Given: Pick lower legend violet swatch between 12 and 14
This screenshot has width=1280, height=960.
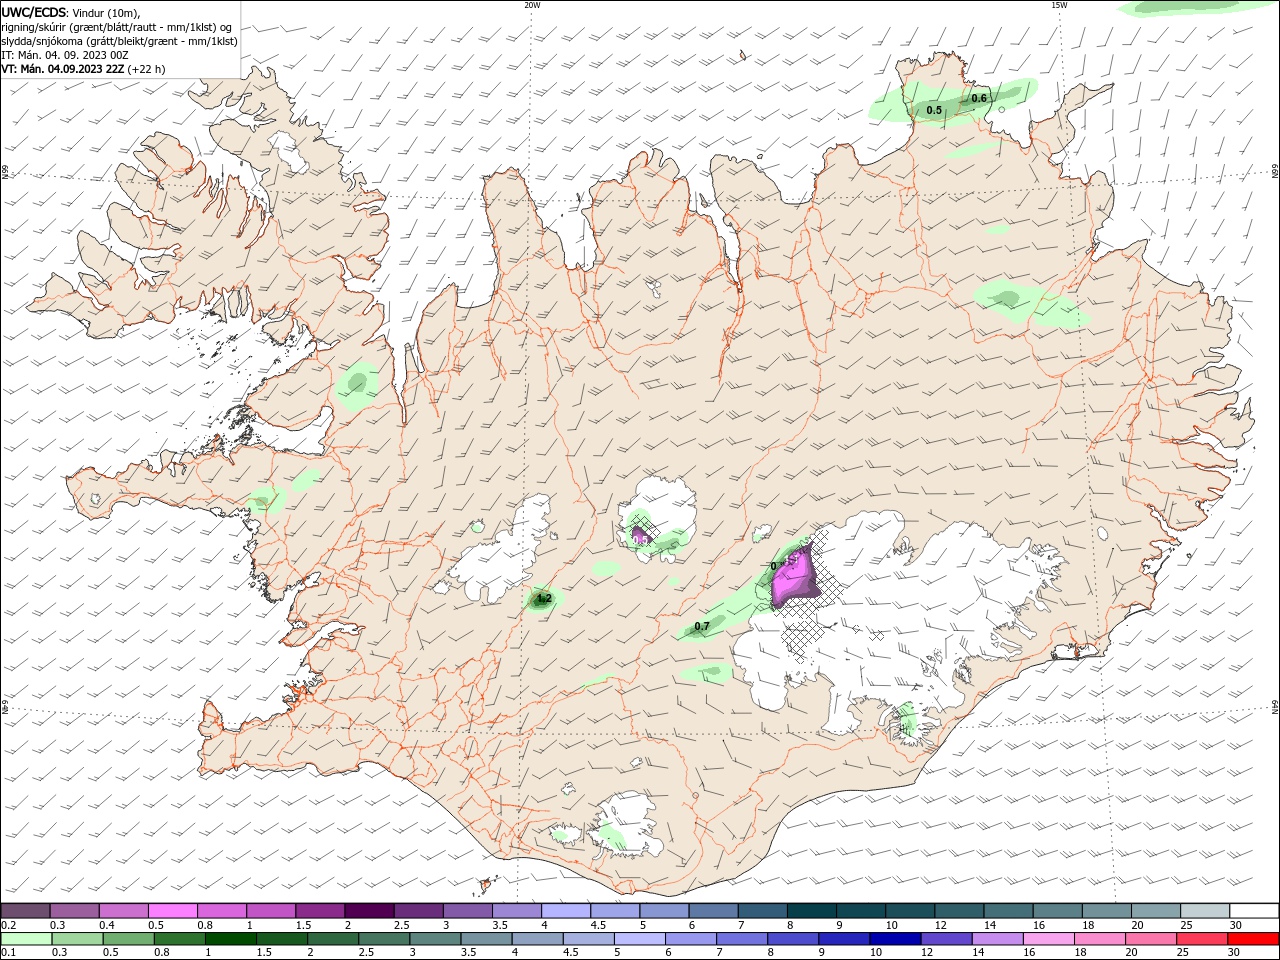Looking at the screenshot, I should [x=946, y=939].
